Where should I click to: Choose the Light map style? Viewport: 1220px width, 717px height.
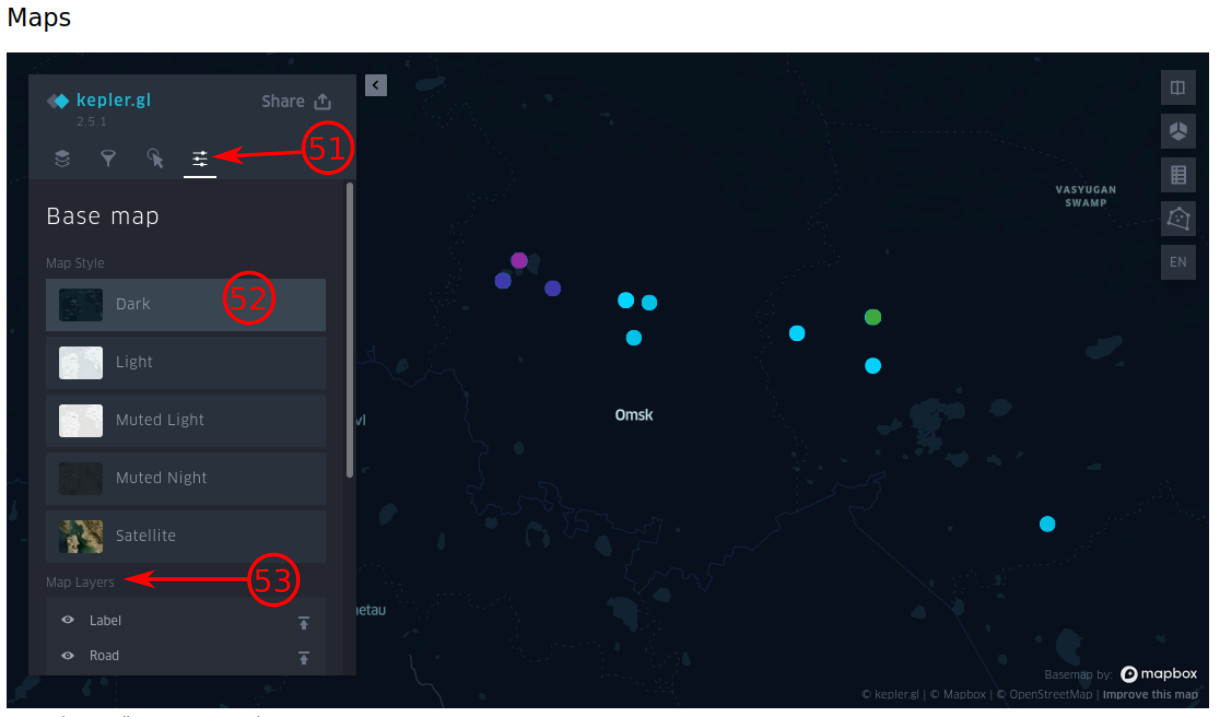coord(185,362)
